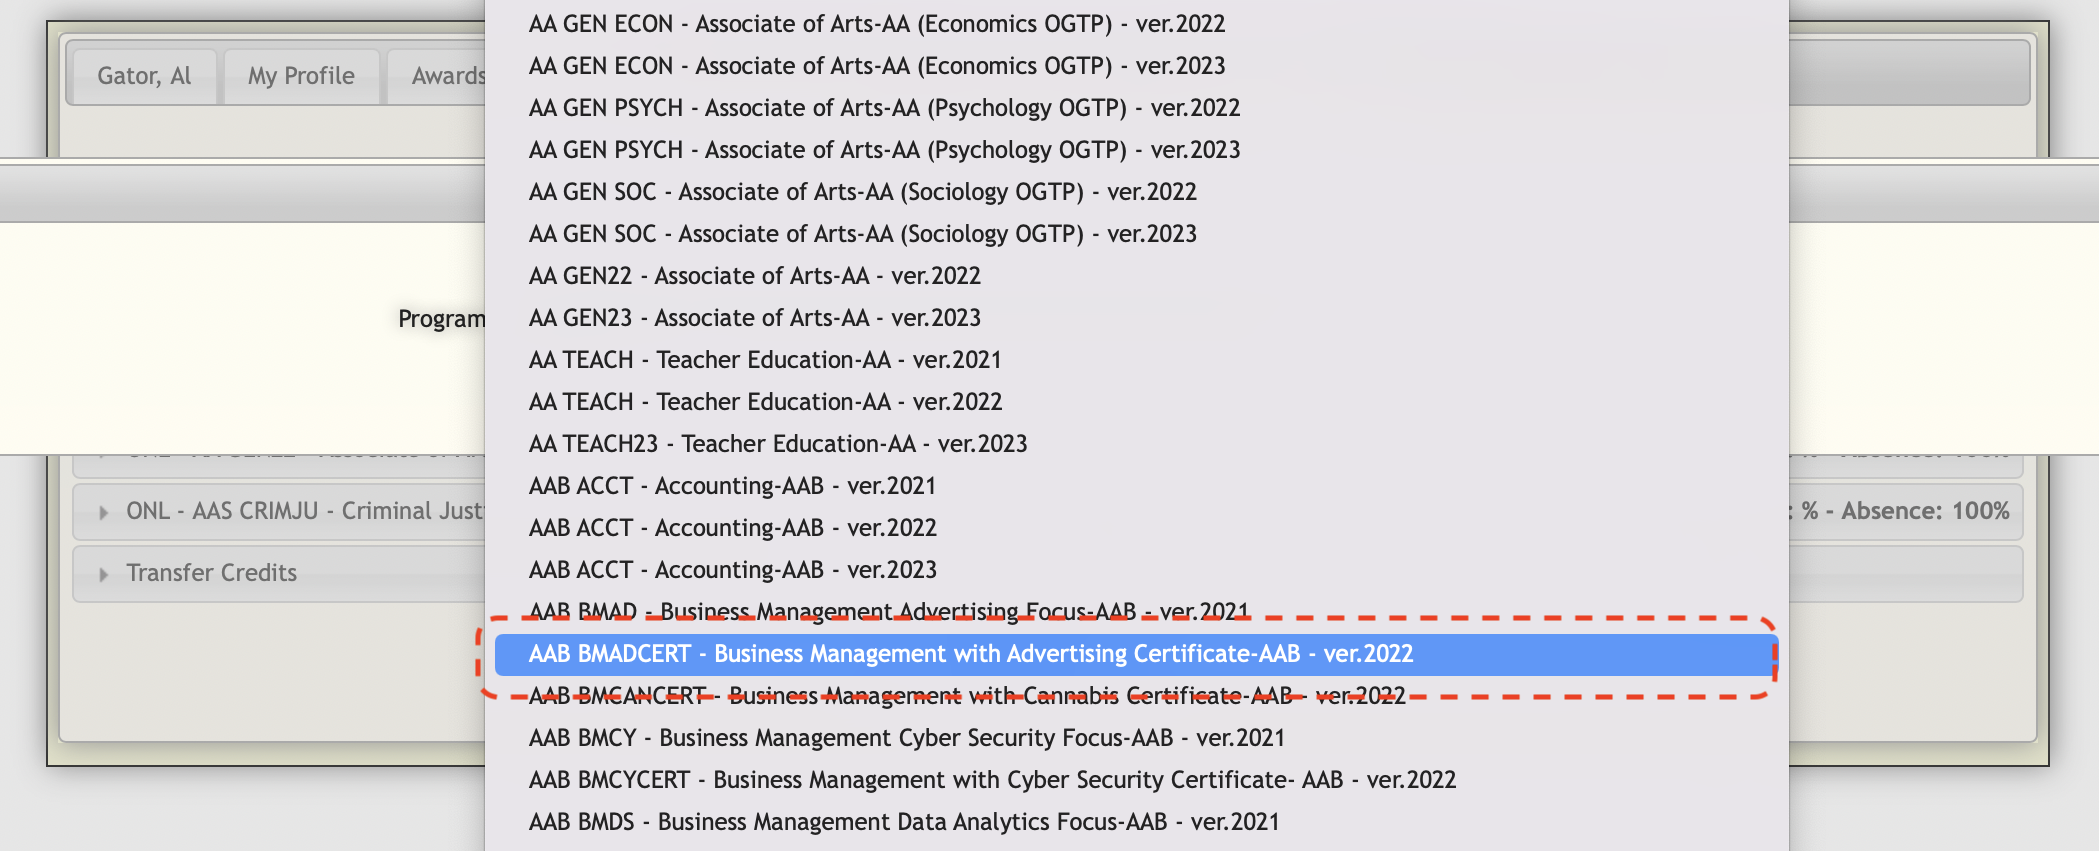The width and height of the screenshot is (2099, 851).
Task: Select AAB BMCANCERT Cannabis Certificate ver.2022
Action: click(966, 696)
